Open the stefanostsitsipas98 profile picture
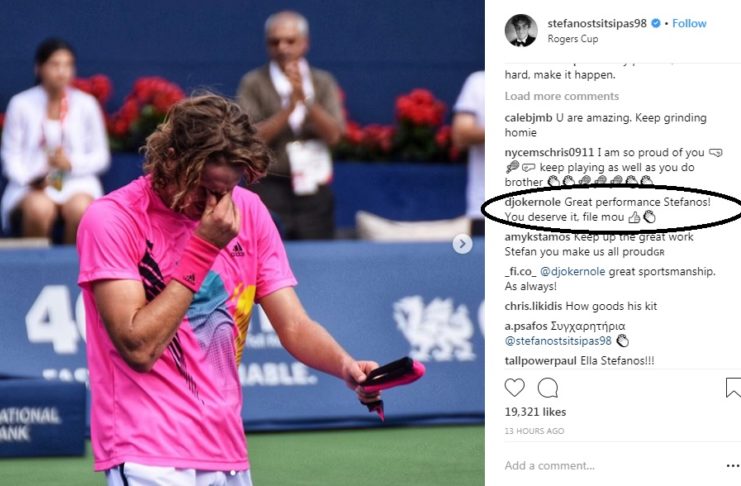The height and width of the screenshot is (486, 741). (x=521, y=30)
